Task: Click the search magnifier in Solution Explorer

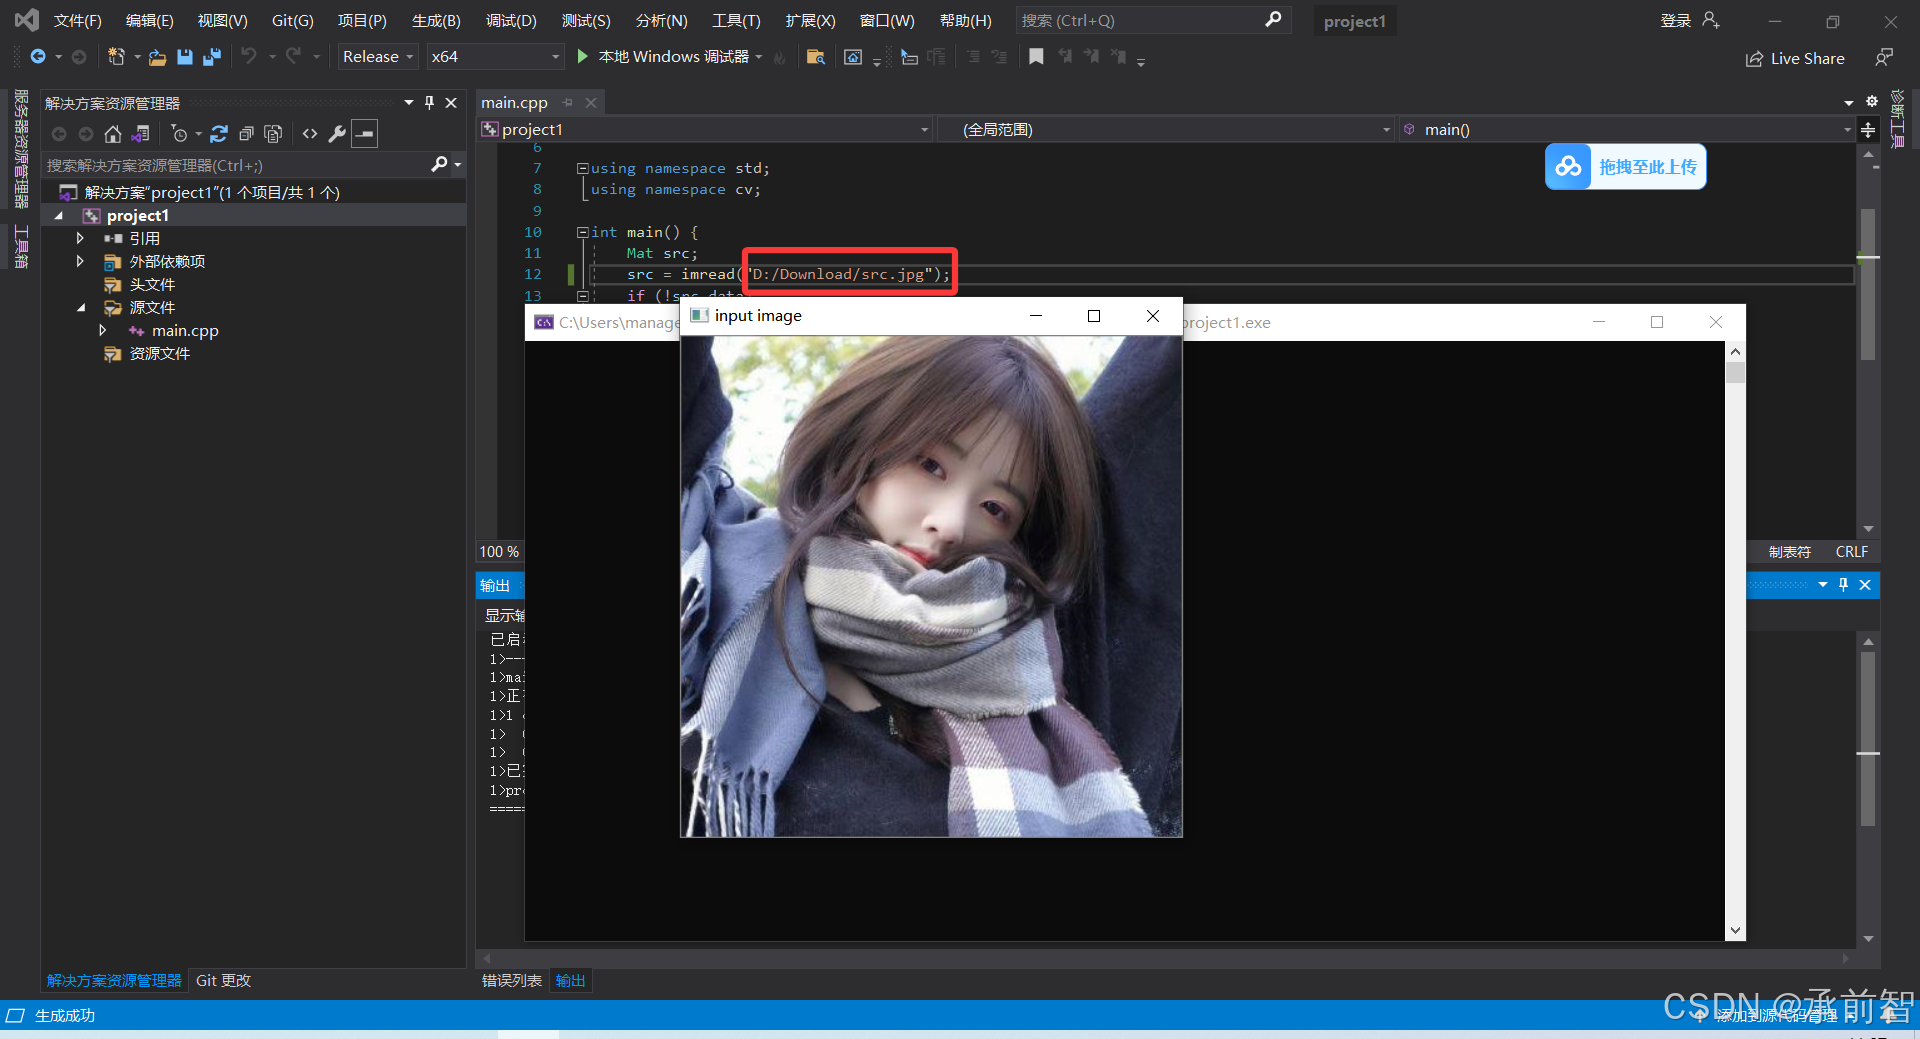Action: pos(439,164)
